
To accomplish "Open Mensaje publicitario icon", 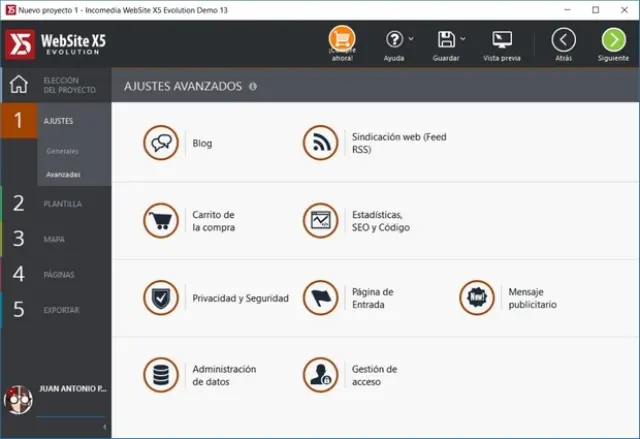I will (477, 298).
